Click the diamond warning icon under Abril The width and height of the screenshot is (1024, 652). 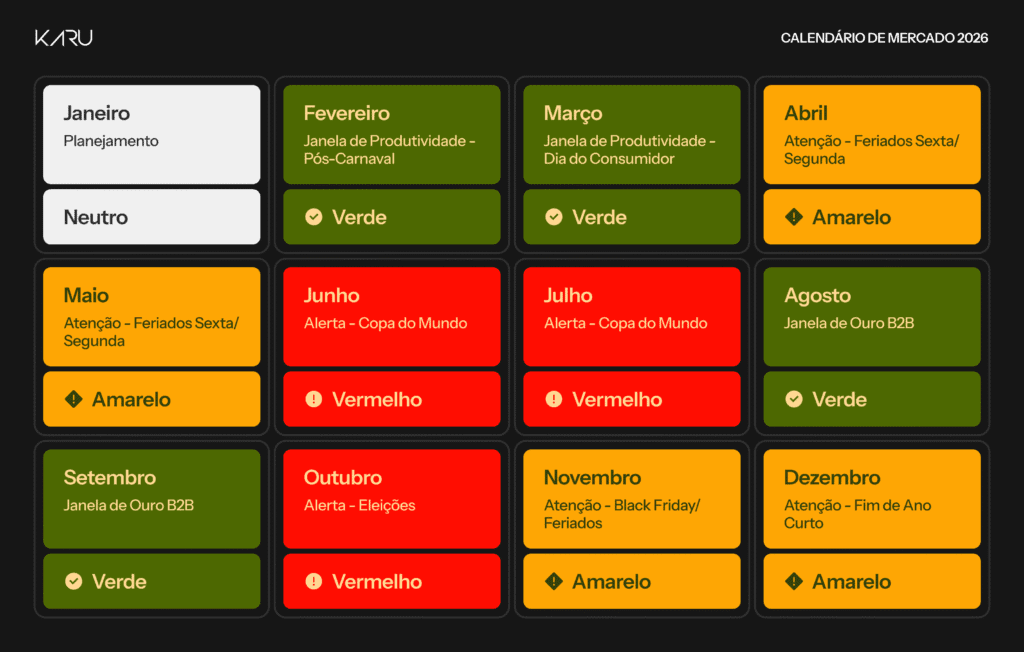tap(794, 217)
